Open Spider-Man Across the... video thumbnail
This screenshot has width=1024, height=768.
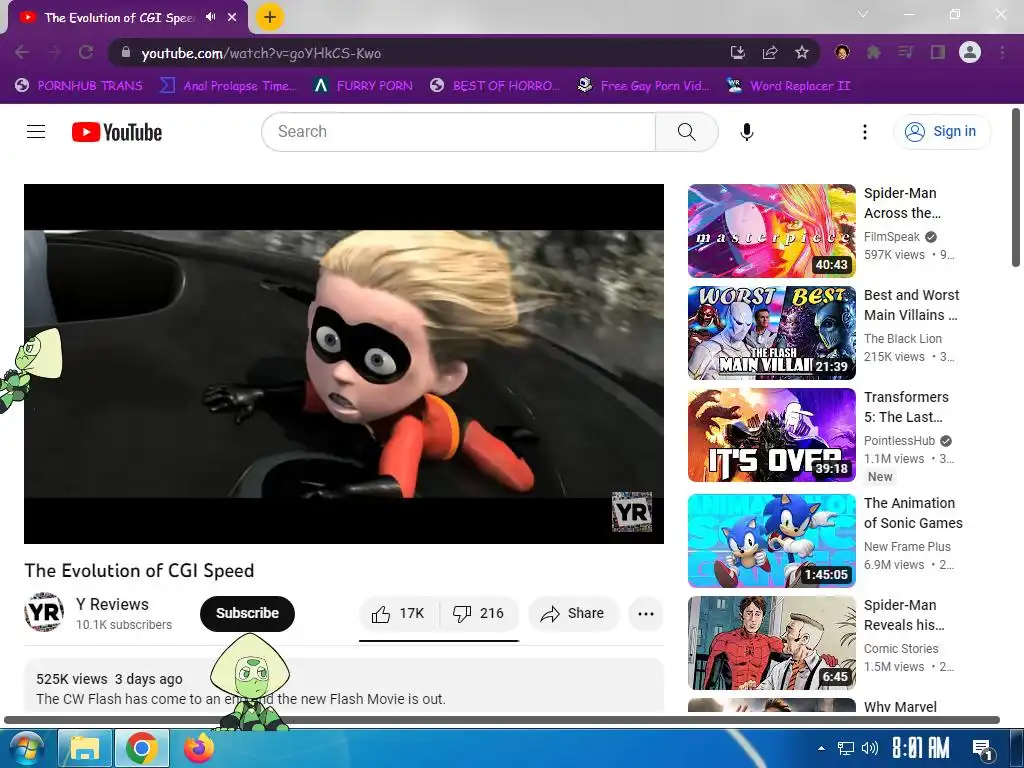point(772,231)
